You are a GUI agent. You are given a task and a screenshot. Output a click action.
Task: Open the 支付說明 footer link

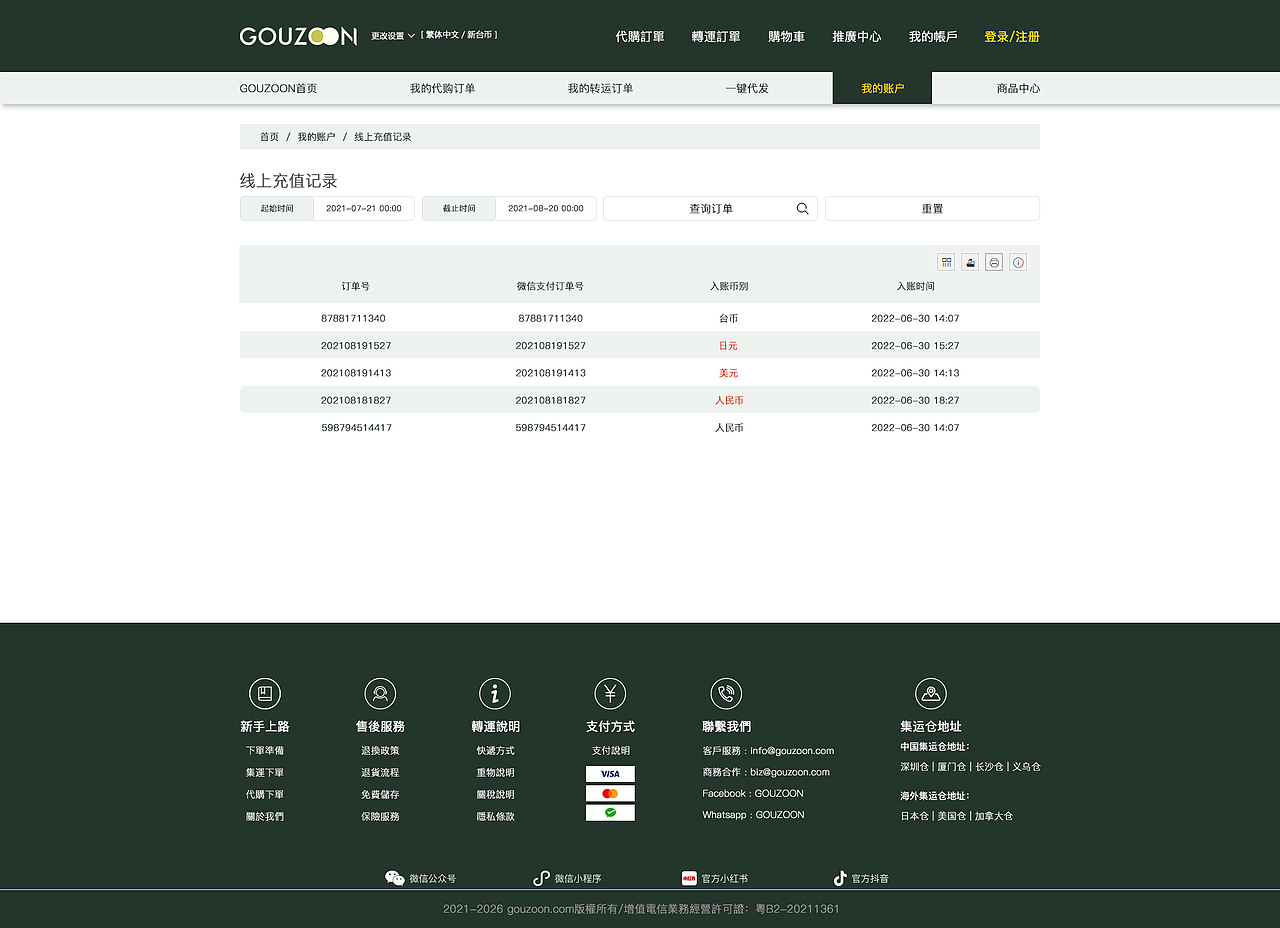point(610,750)
